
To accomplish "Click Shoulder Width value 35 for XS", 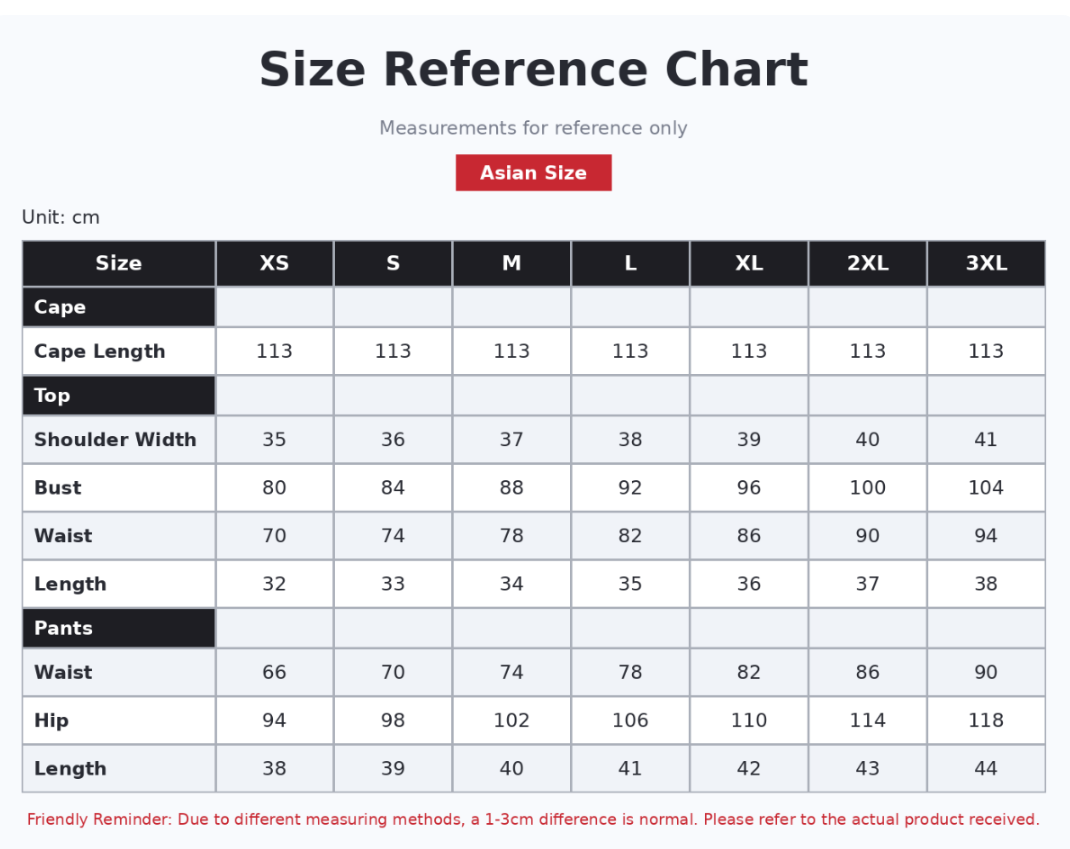I will pyautogui.click(x=274, y=440).
